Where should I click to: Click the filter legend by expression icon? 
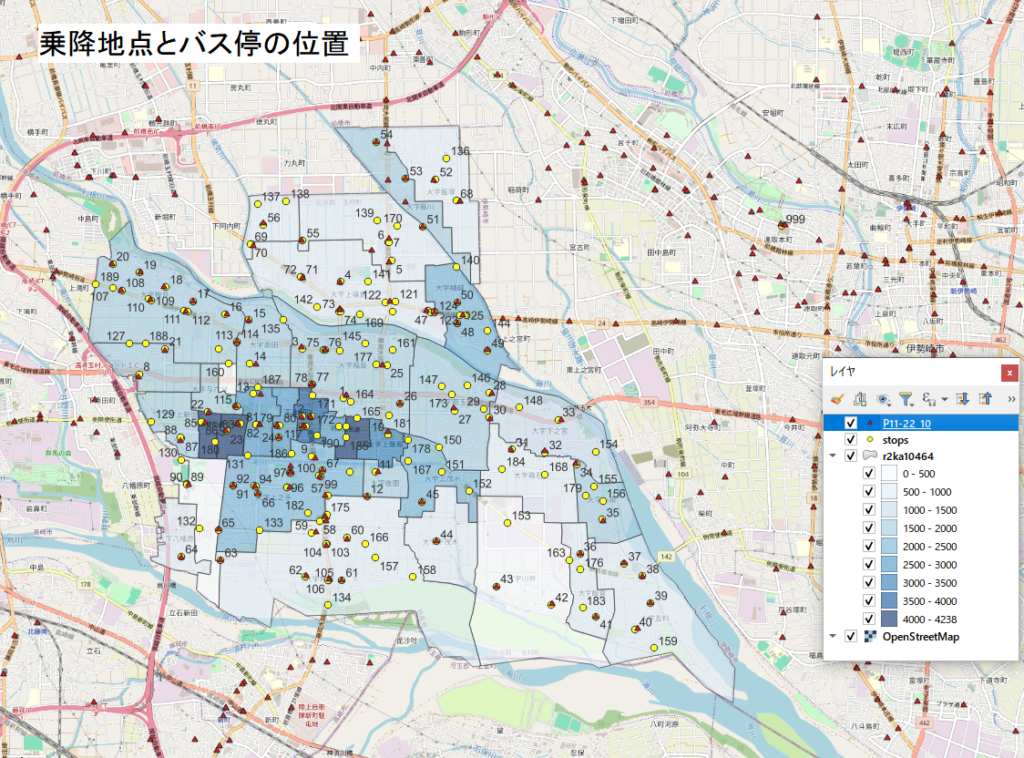point(929,399)
